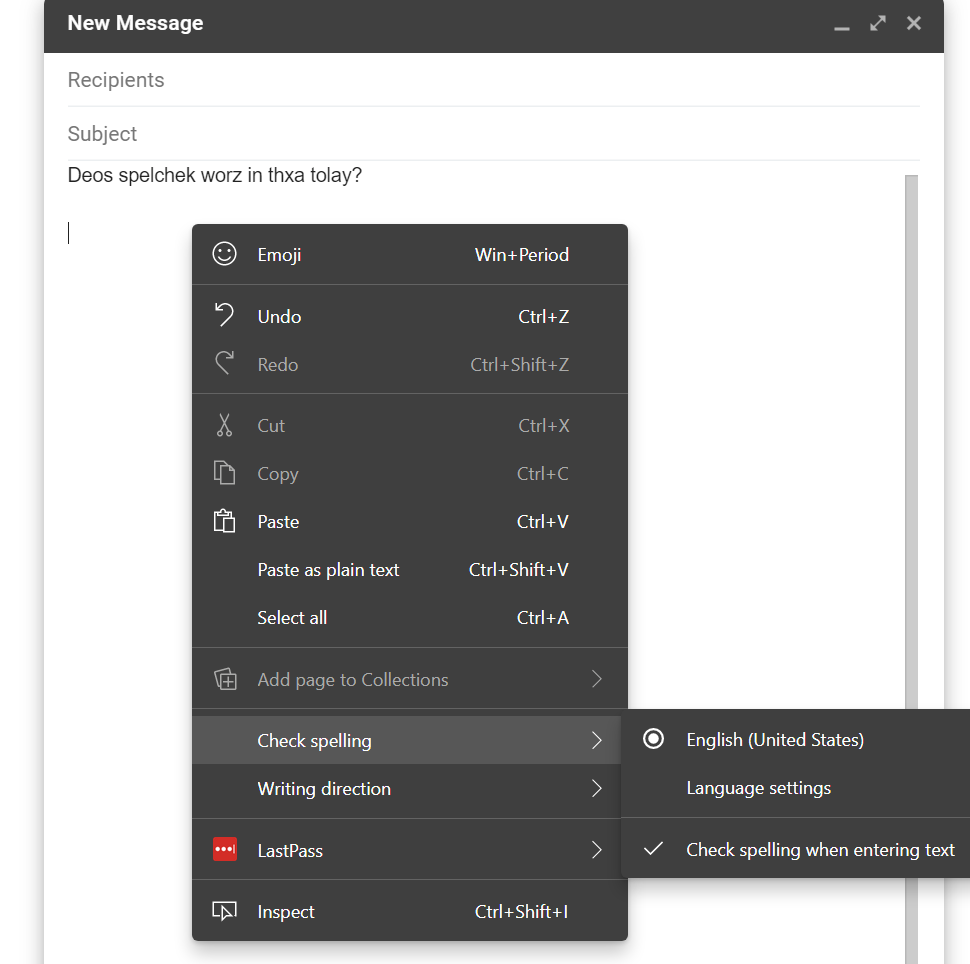Open Language settings

point(758,788)
